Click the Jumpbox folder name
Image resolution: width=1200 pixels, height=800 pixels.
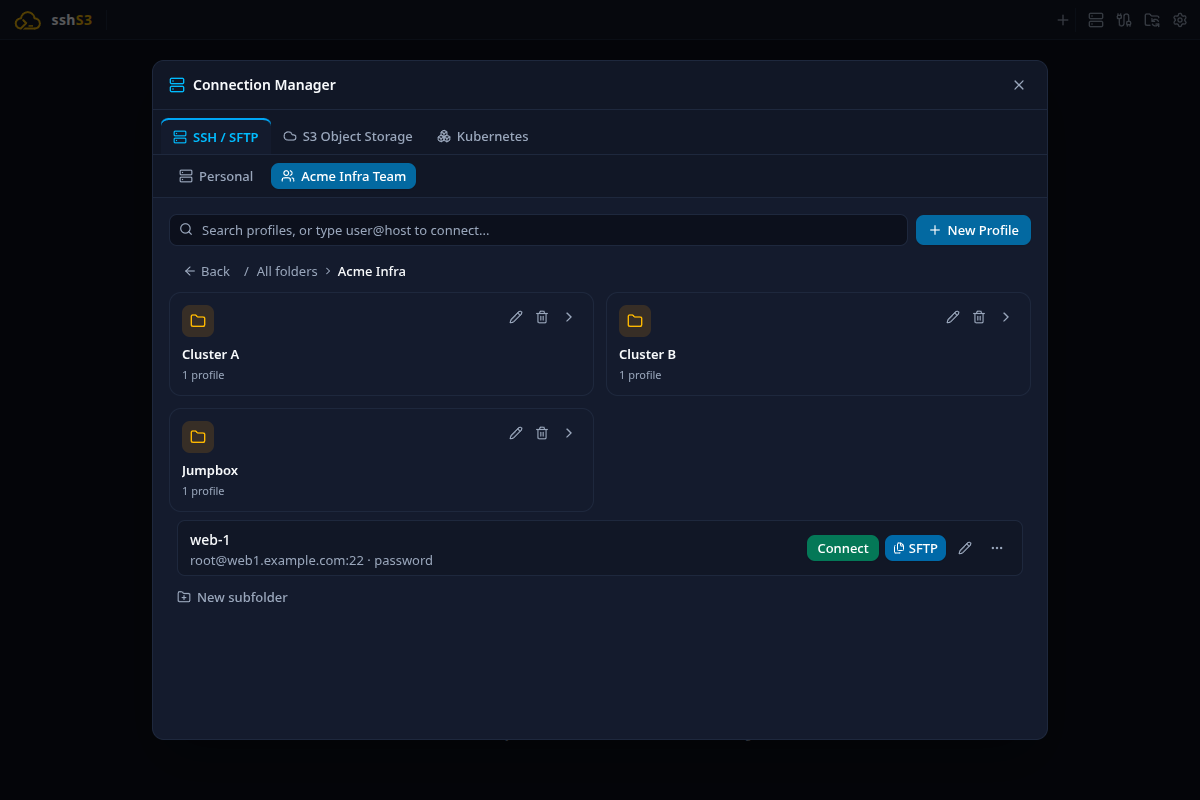point(210,471)
